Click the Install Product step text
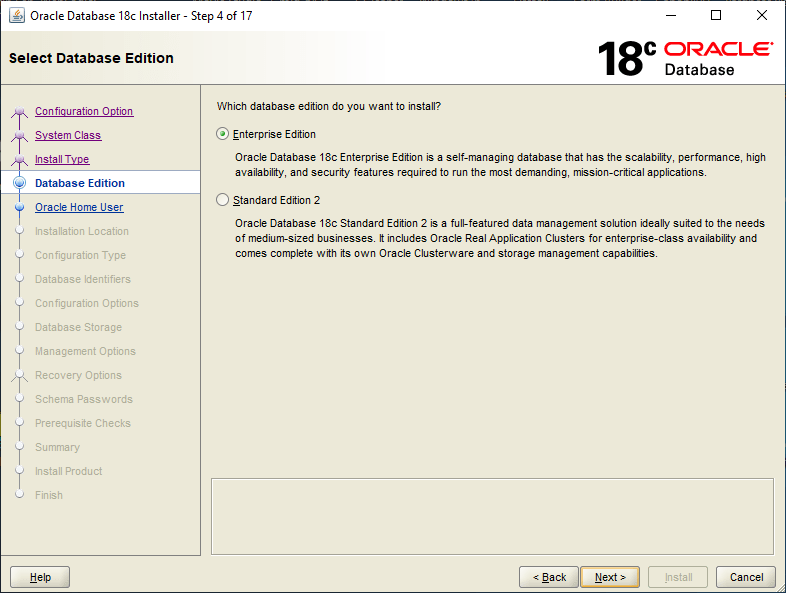The height and width of the screenshot is (593, 786). [69, 471]
